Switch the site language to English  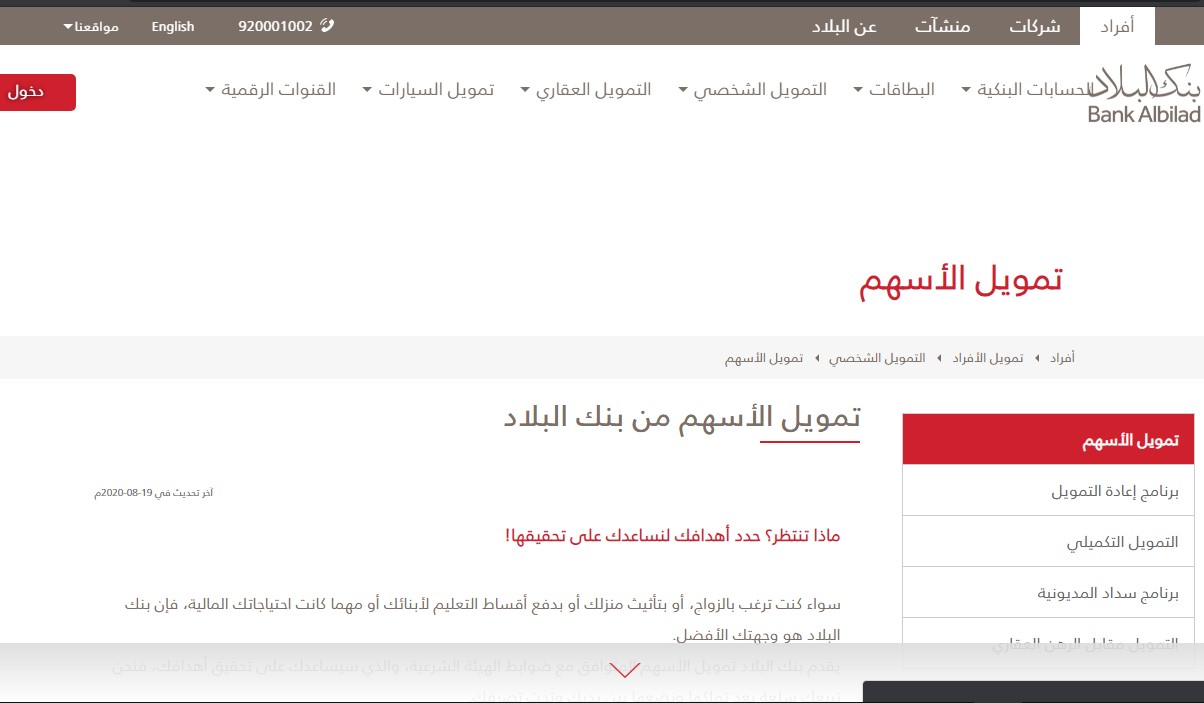pos(173,26)
